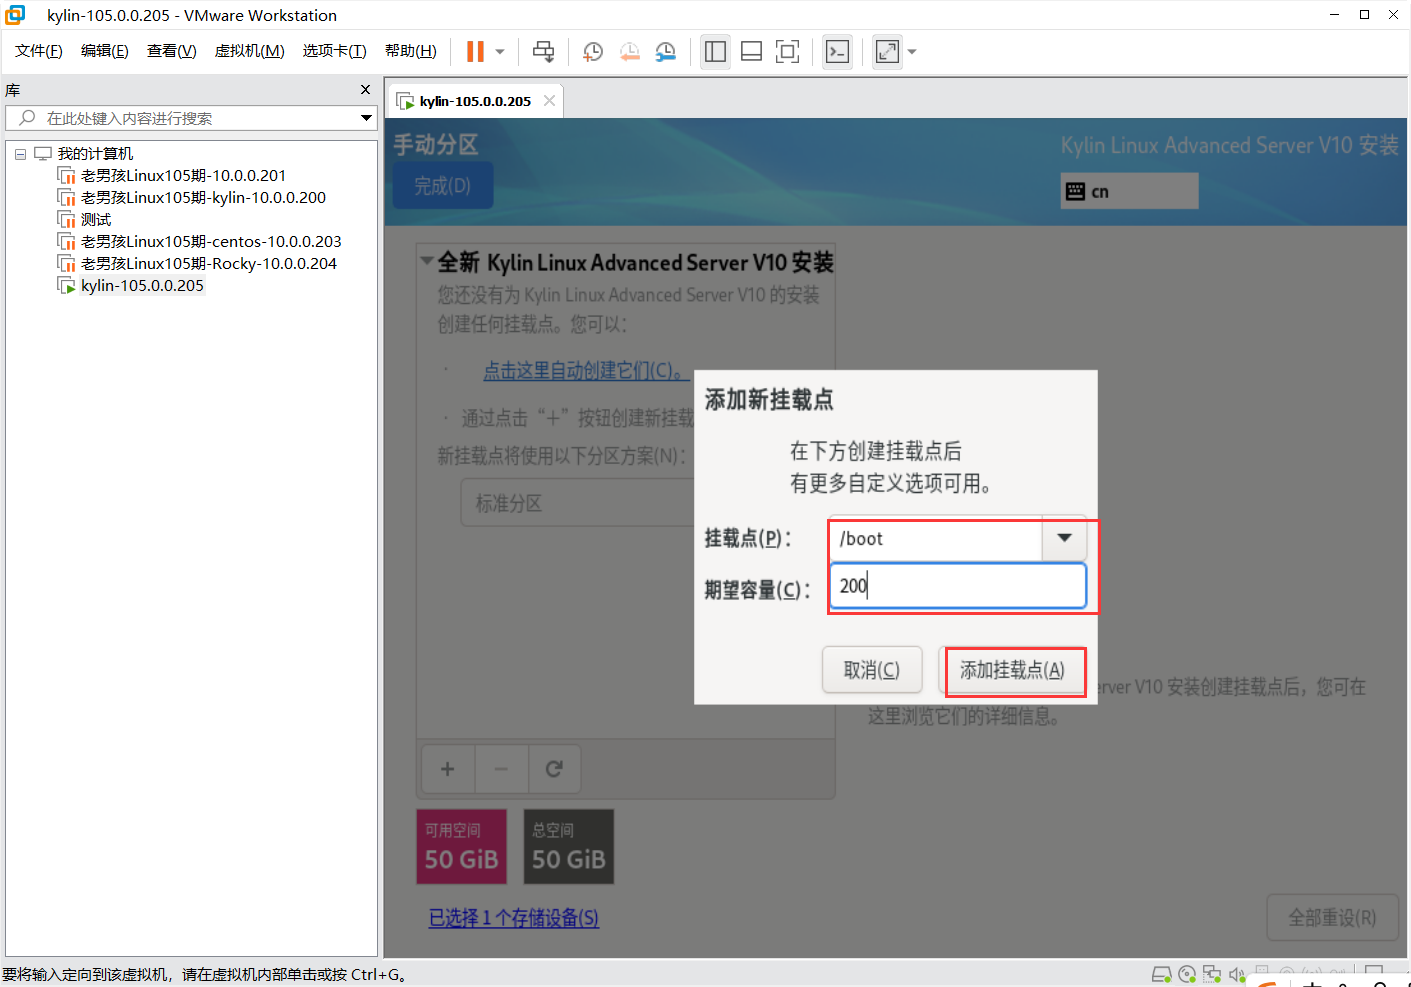
Task: Click the CD/DVD drive status icon
Action: click(x=1187, y=974)
